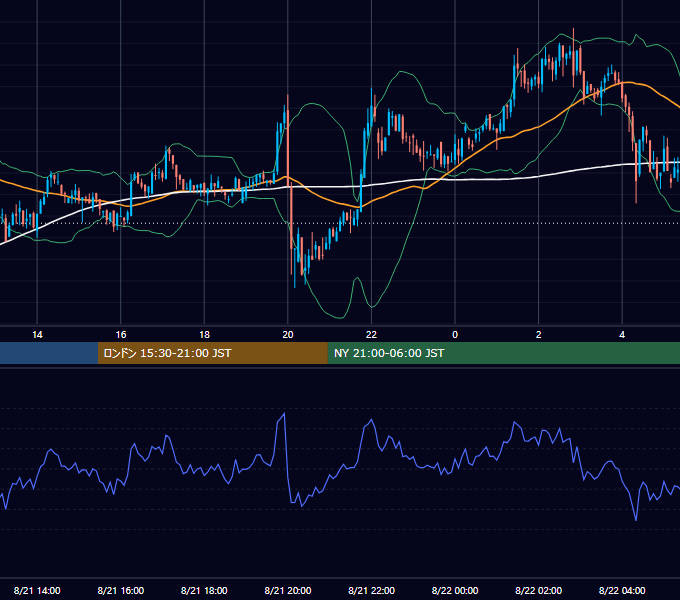Click the 8/22 00:00 date label
Screen dimensions: 680x600
click(x=455, y=590)
